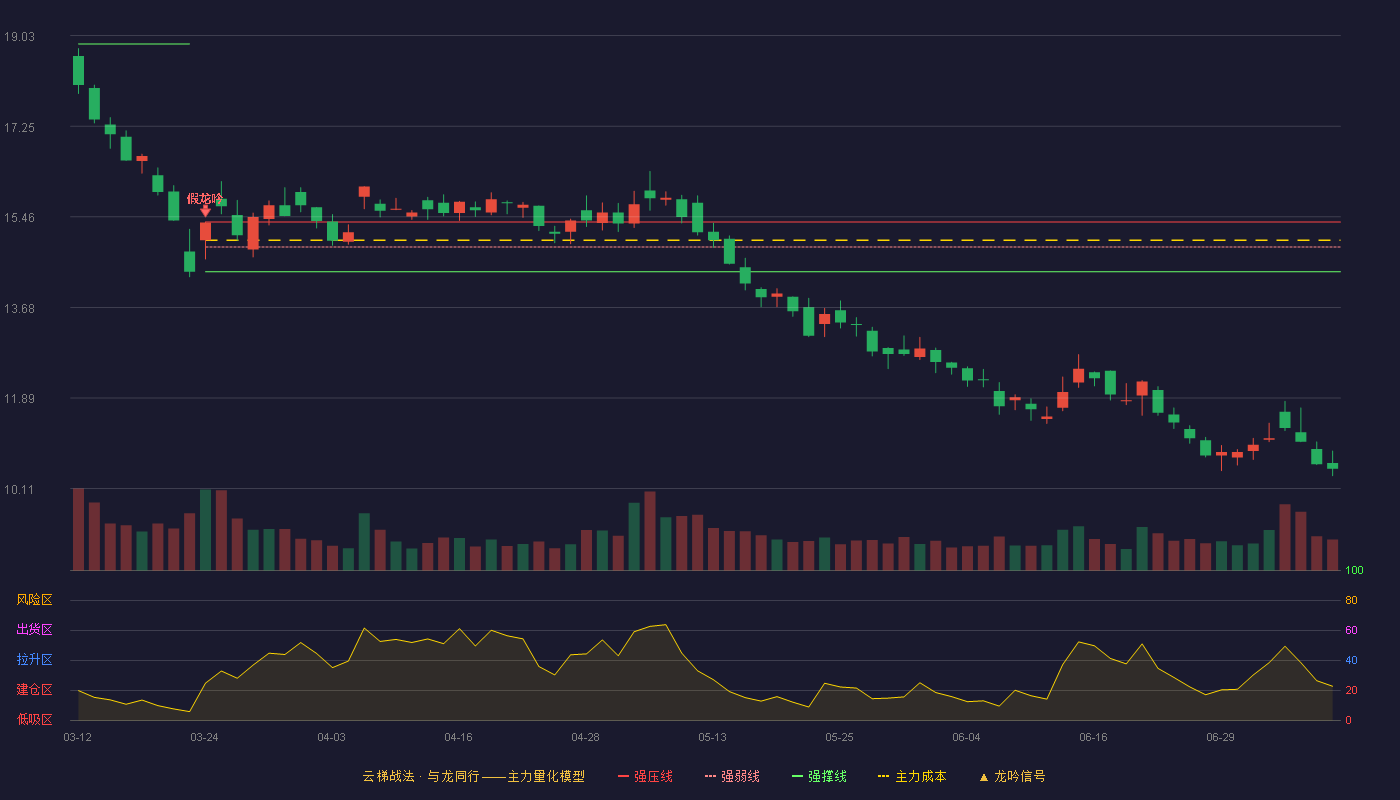Click the red arrow marker under 假龙吟

coord(205,211)
